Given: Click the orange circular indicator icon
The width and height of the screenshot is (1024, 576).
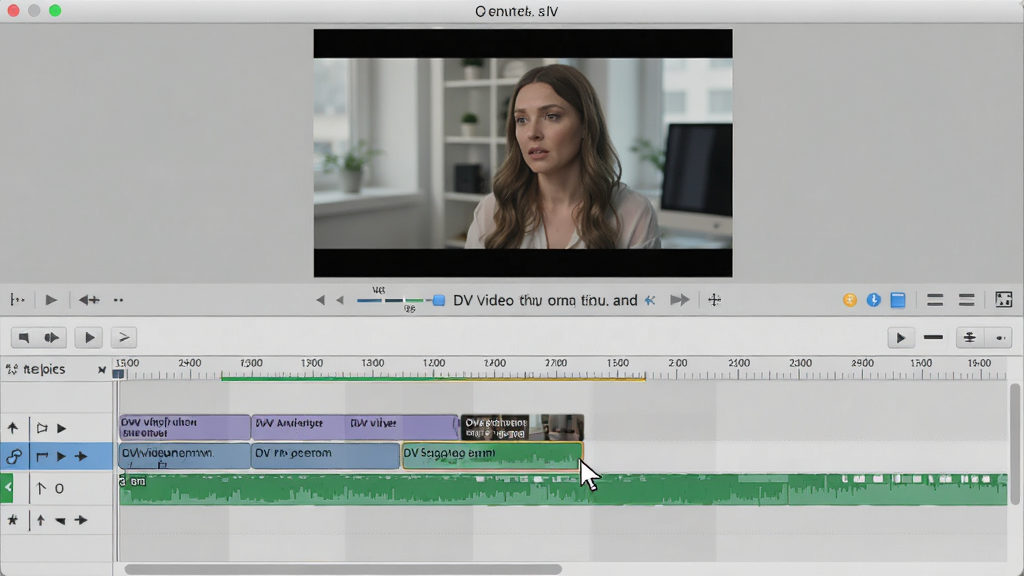Looking at the screenshot, I should coord(850,300).
